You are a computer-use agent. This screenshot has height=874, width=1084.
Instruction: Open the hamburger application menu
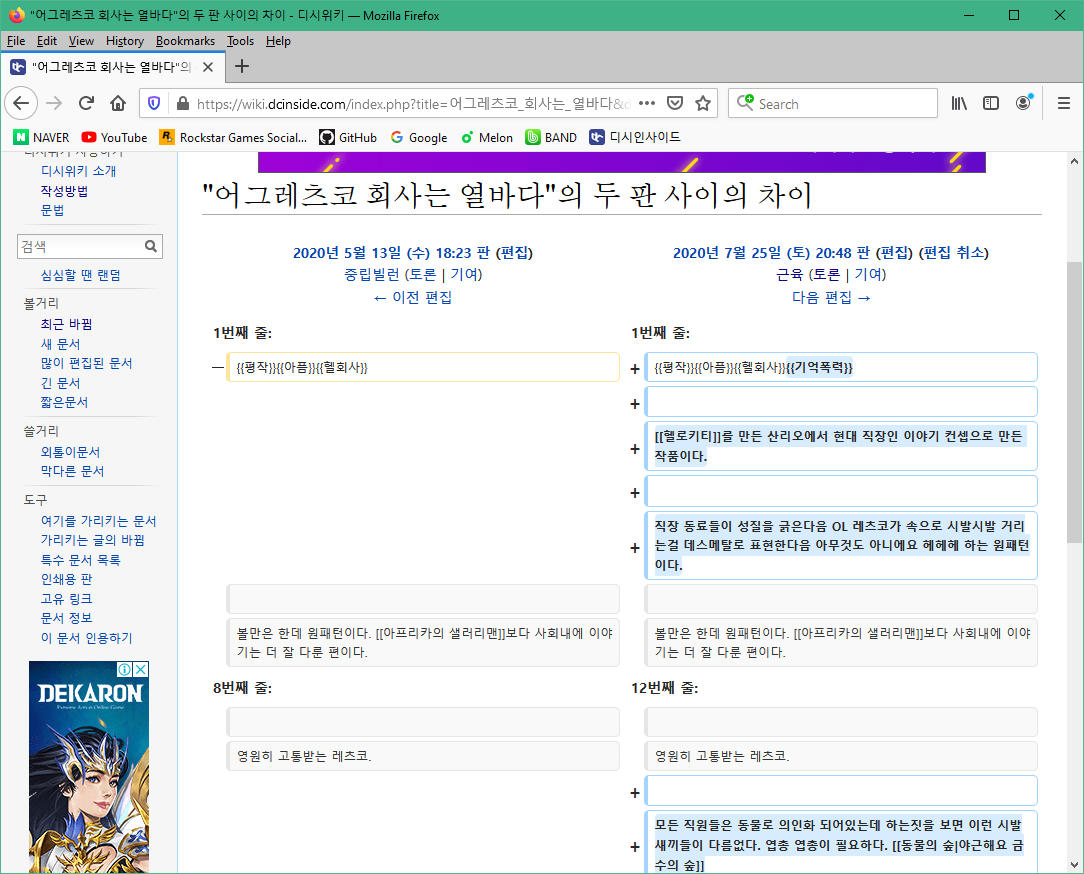click(x=1064, y=103)
